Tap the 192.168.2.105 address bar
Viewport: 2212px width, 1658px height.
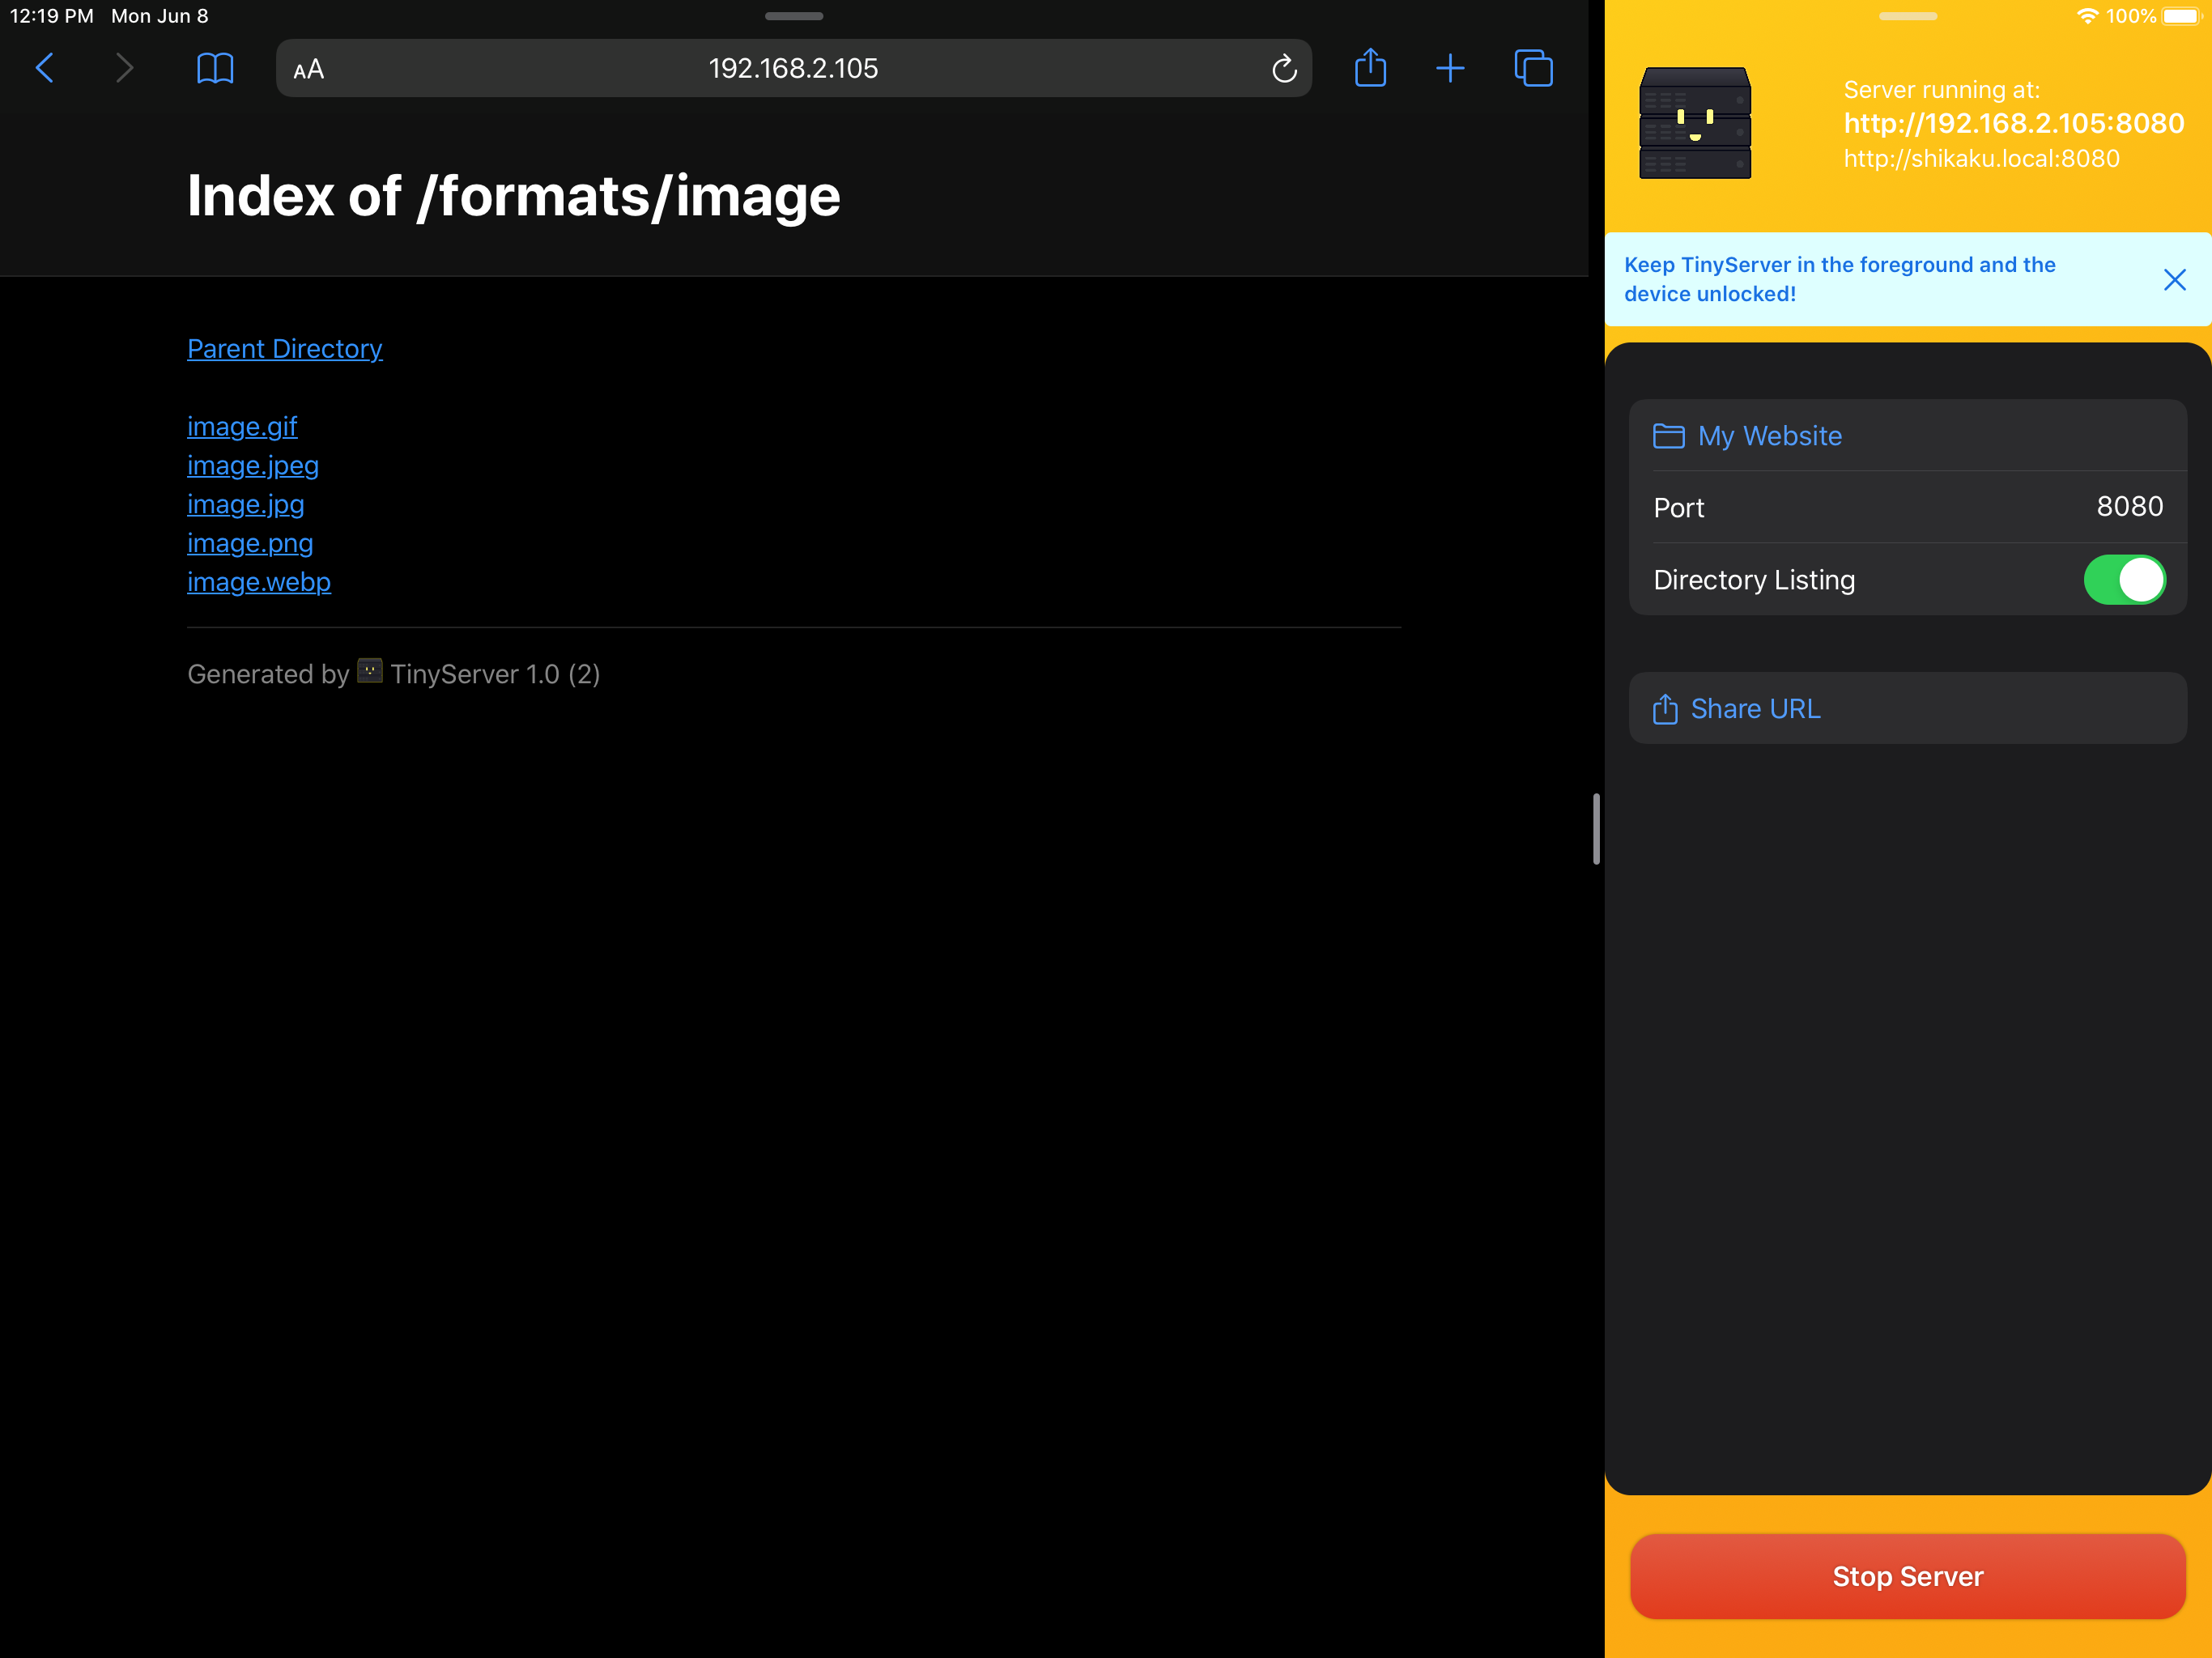tap(793, 69)
